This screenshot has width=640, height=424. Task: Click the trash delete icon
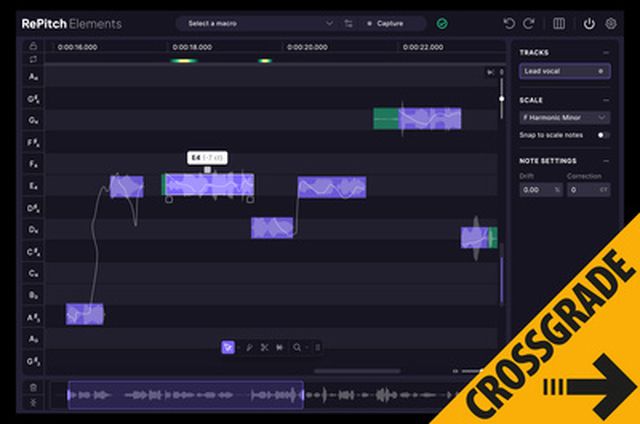(x=33, y=387)
